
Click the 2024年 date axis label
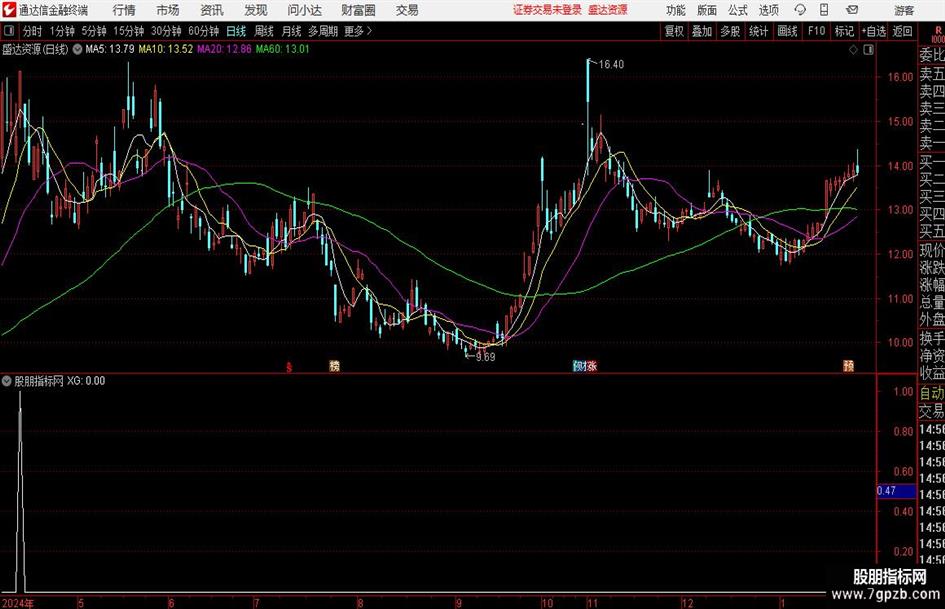pos(17,603)
